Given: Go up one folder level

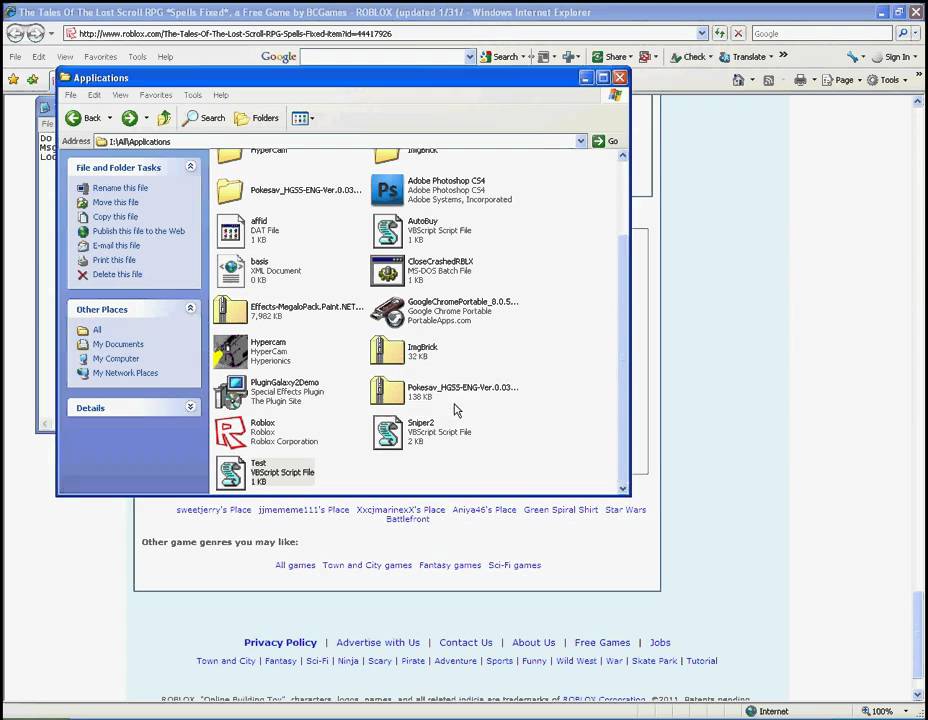Looking at the screenshot, I should (164, 118).
